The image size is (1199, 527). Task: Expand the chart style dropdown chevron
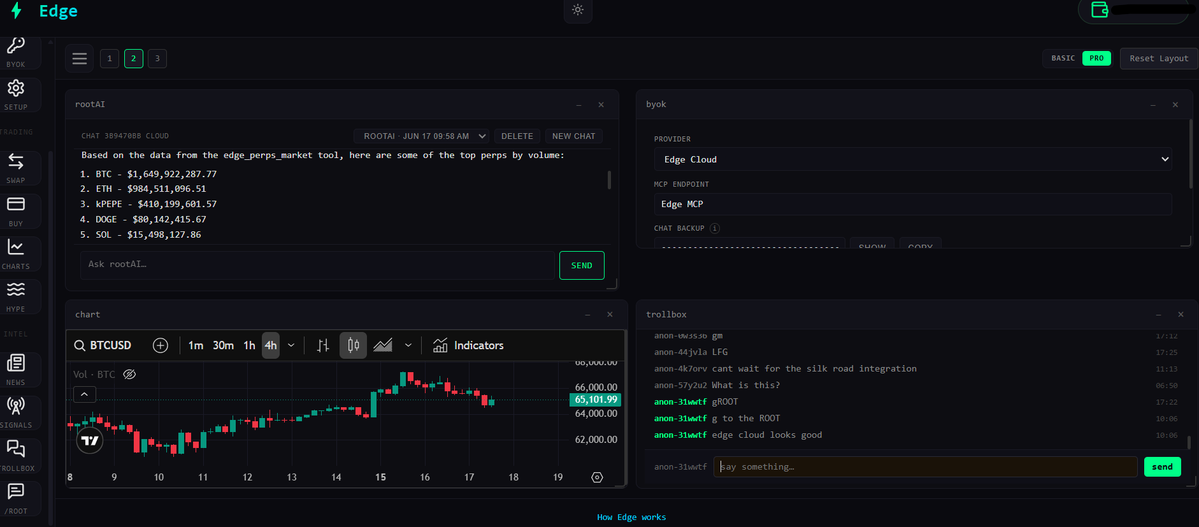click(x=408, y=346)
